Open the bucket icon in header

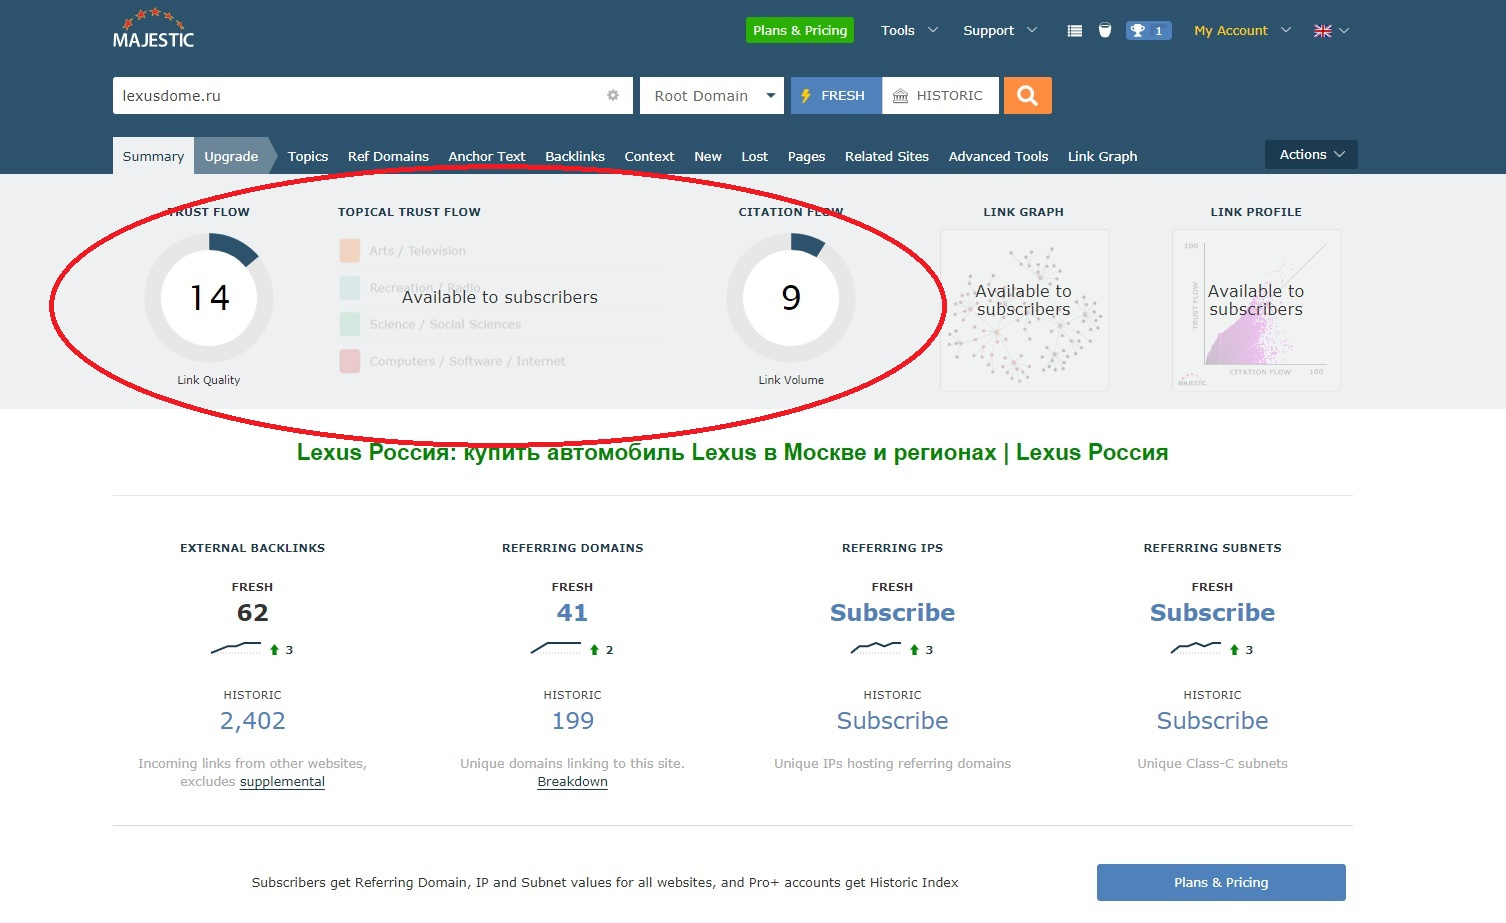1105,31
